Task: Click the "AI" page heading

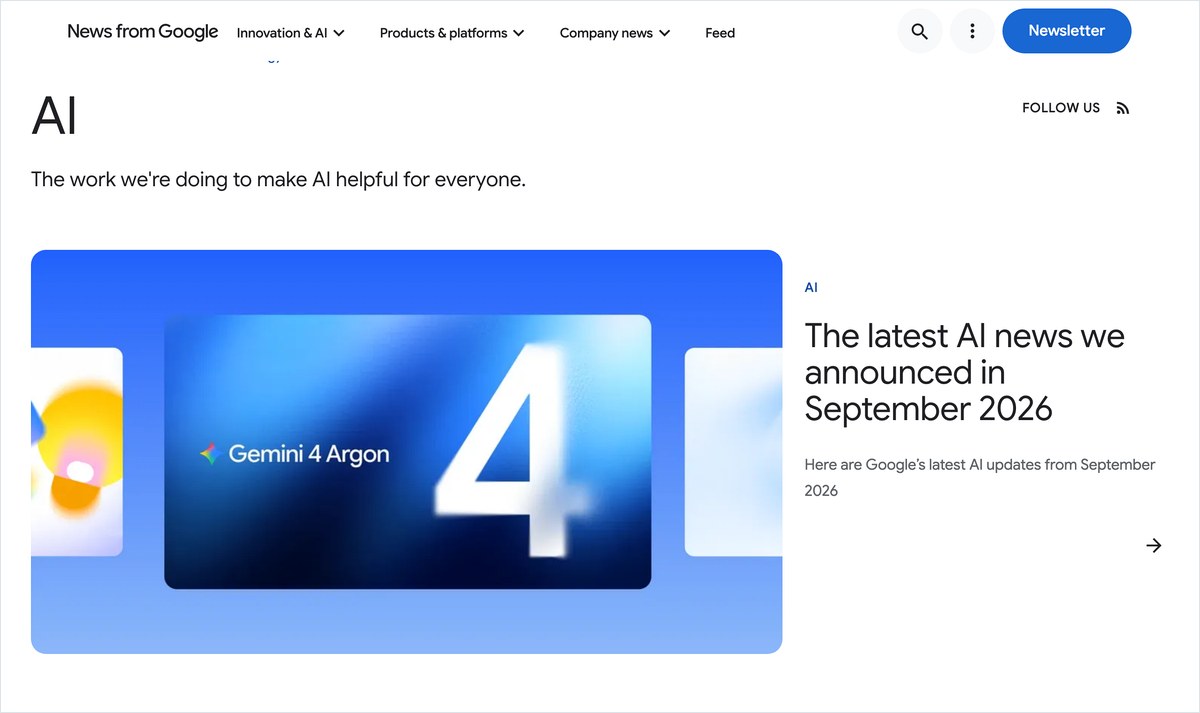Action: click(x=55, y=115)
